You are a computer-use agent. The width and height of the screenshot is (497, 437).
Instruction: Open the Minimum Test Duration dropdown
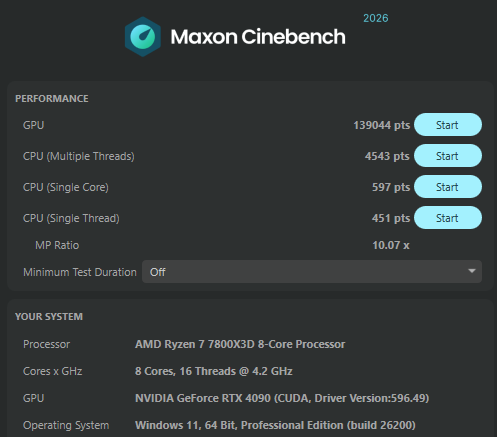(312, 272)
